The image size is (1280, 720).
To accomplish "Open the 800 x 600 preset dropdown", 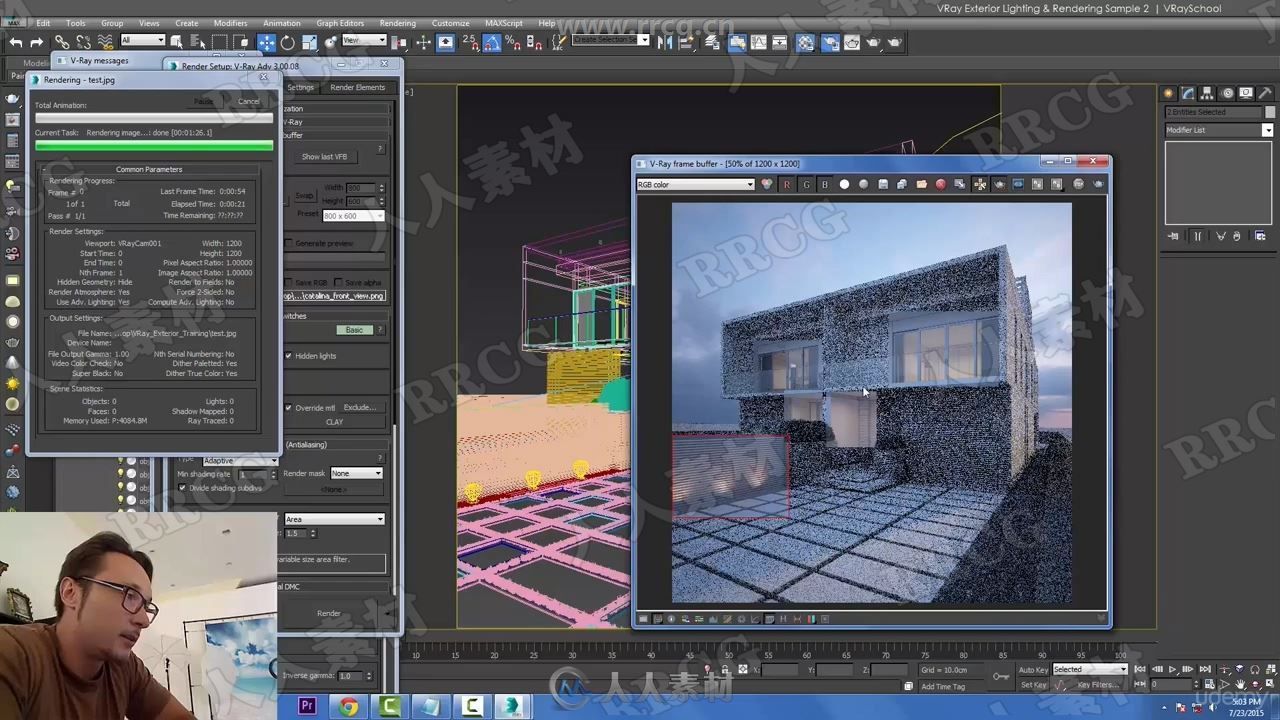I will click(352, 216).
